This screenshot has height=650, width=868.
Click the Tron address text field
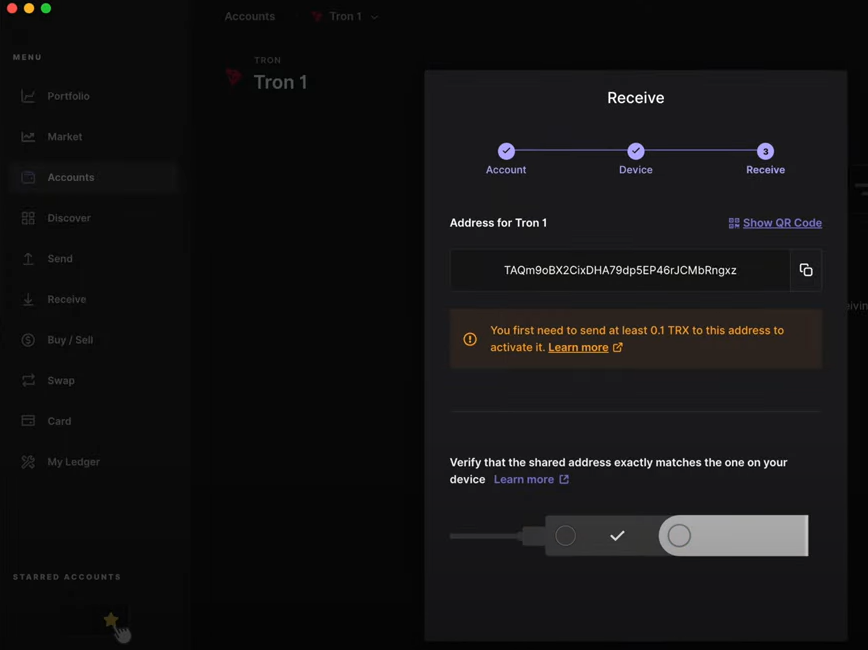click(620, 270)
